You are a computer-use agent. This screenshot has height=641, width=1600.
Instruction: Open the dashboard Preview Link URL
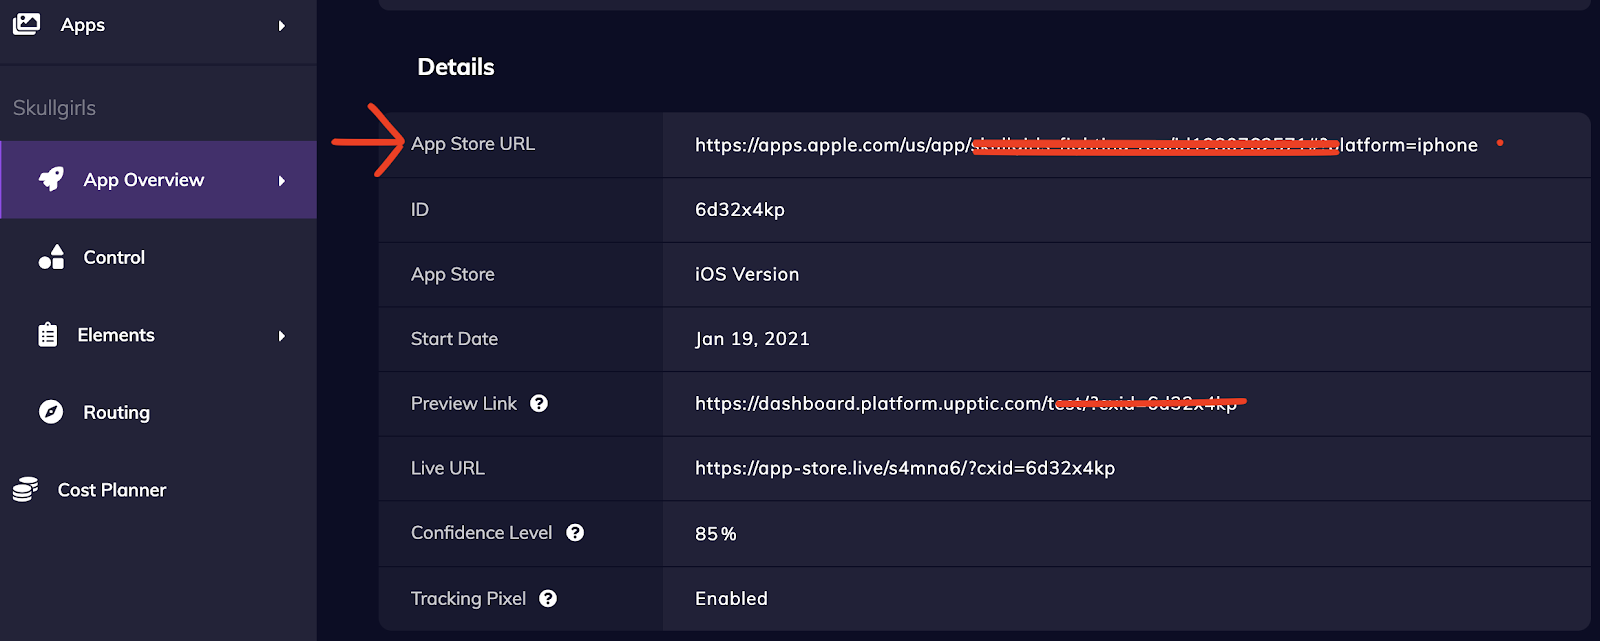[x=966, y=403]
